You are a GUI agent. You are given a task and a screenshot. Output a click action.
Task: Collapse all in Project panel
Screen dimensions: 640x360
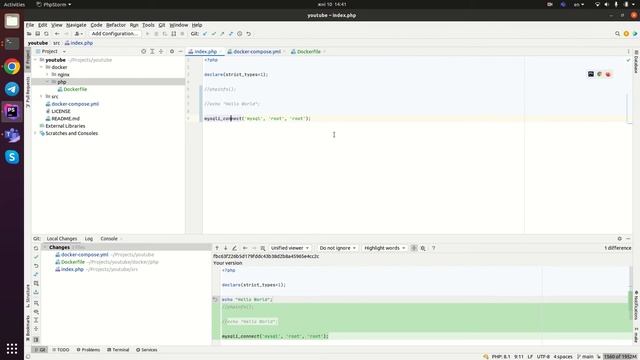coord(161,51)
